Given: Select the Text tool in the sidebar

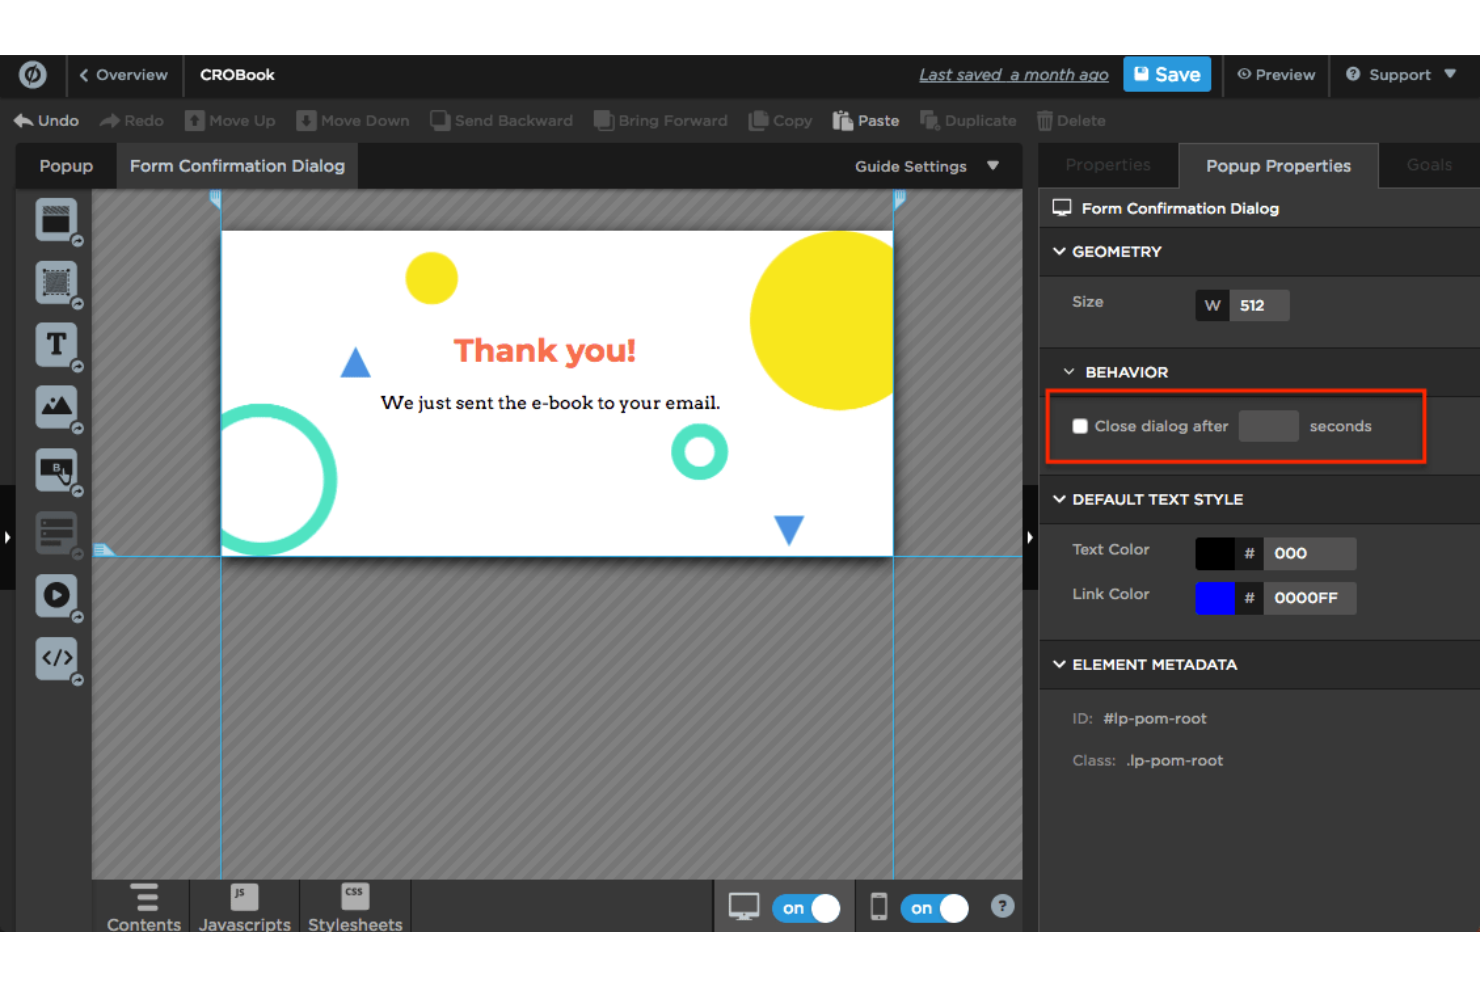Looking at the screenshot, I should click(x=56, y=345).
